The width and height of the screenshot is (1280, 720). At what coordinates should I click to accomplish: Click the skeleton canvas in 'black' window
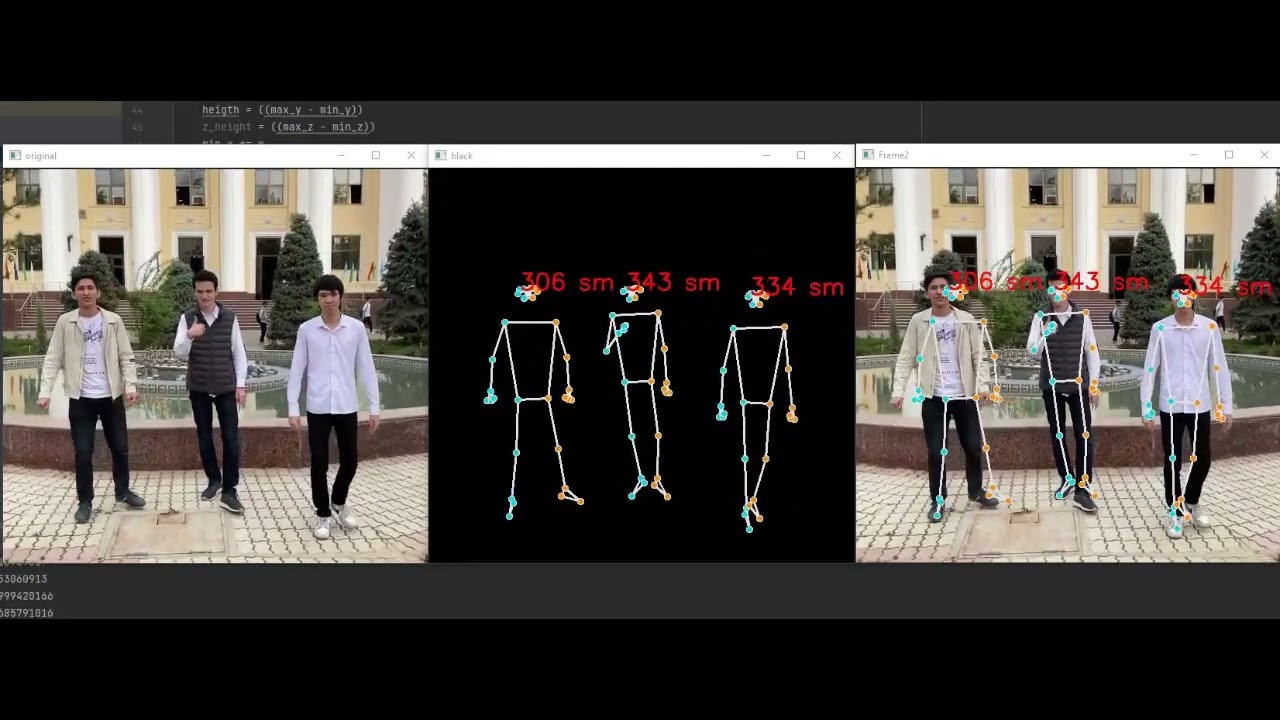(641, 365)
